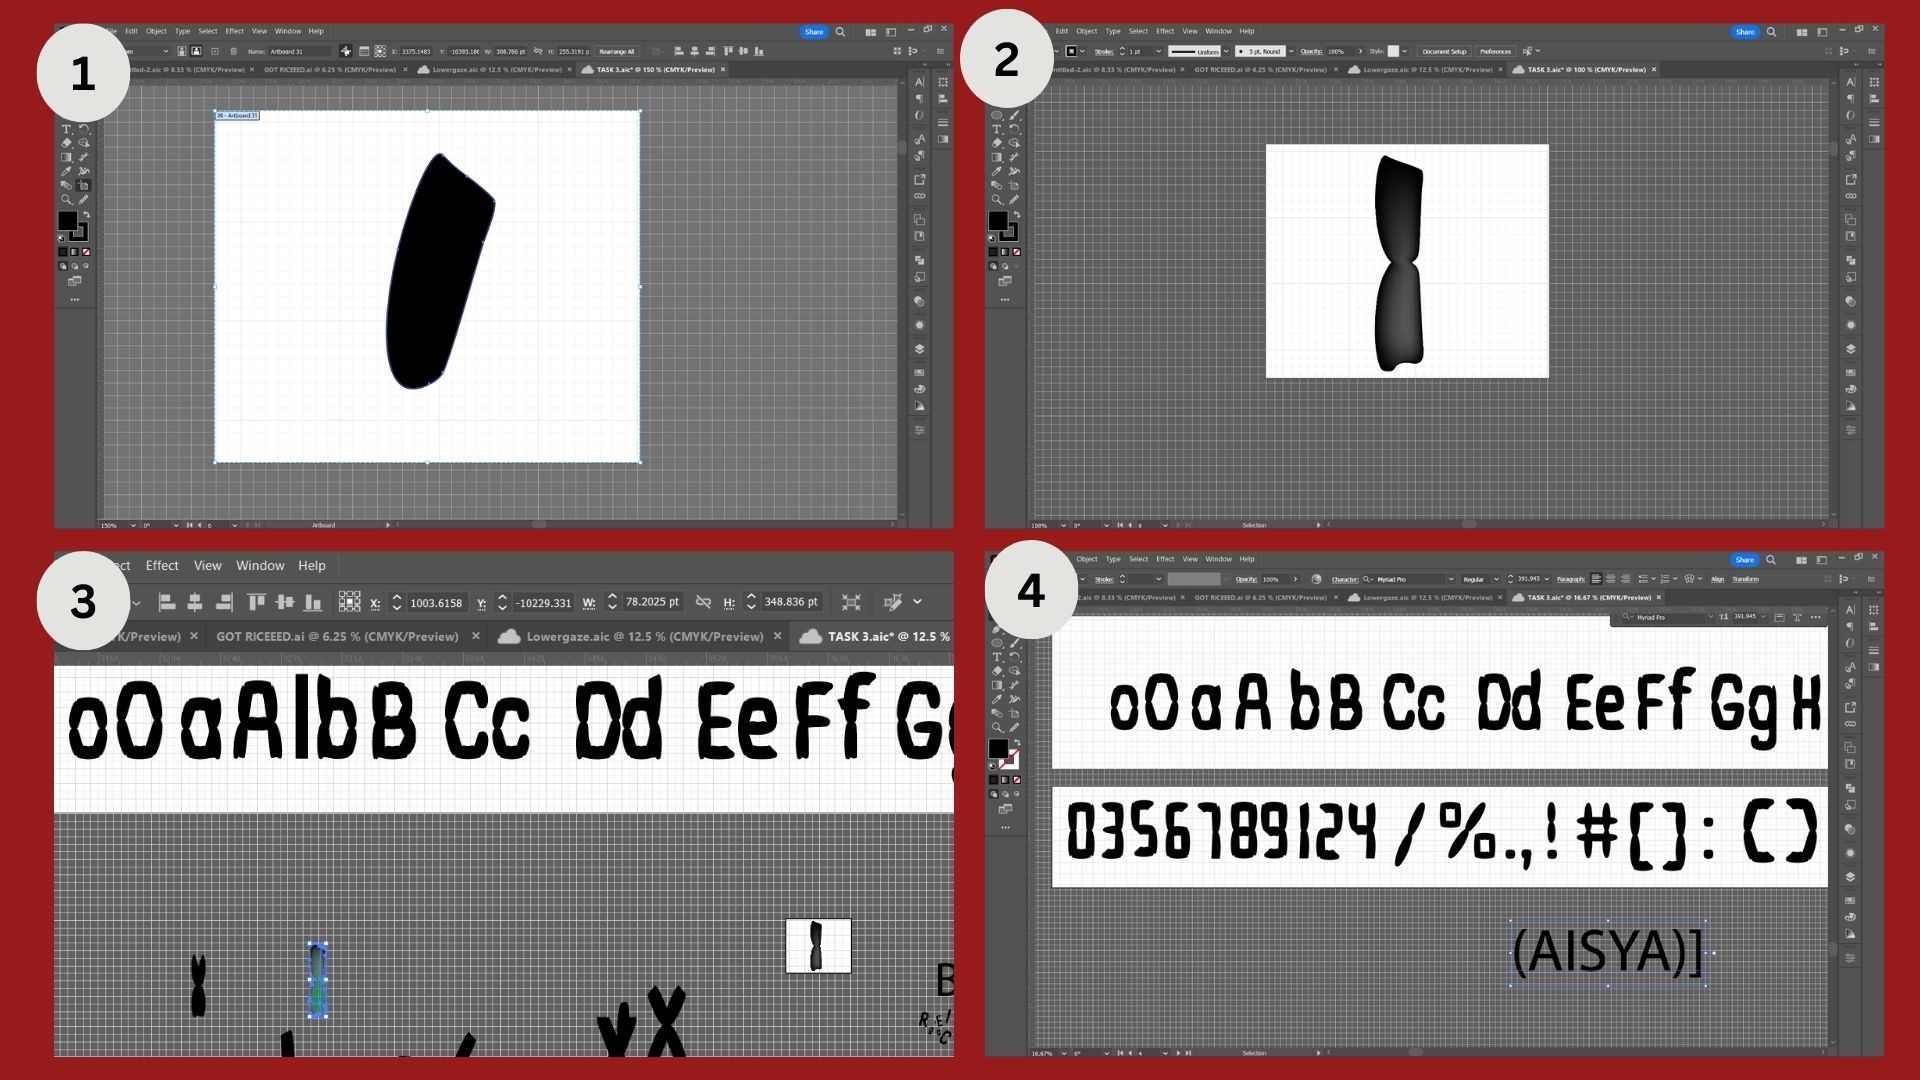Choose the Artboard tool in panel 1
The width and height of the screenshot is (1920, 1080).
(x=84, y=185)
